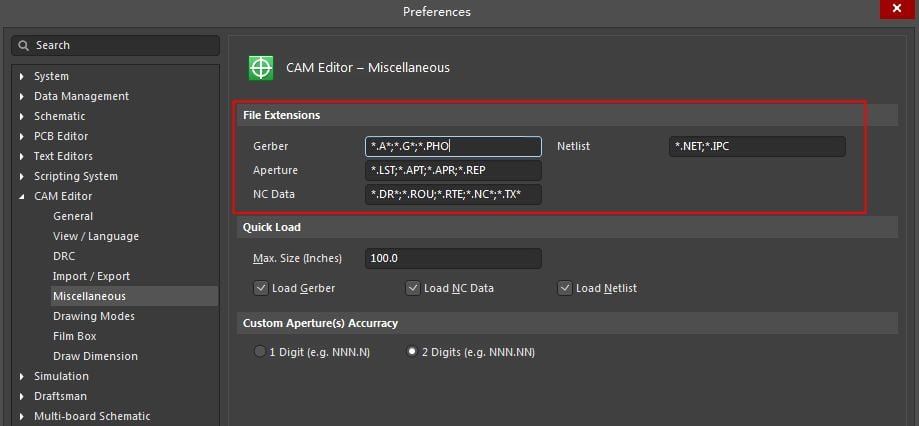The image size is (919, 426).
Task: Select the Miscellaneous tree item
Action: [134, 296]
